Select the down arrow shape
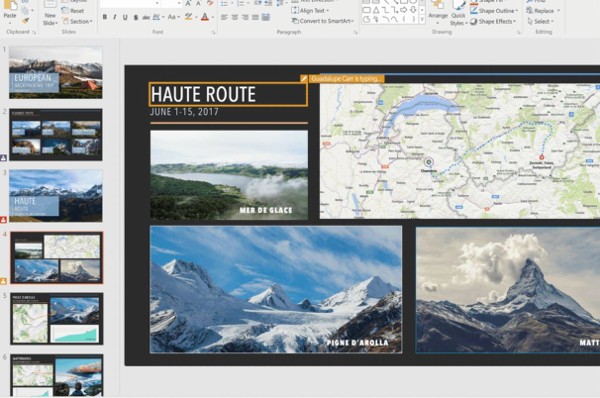Viewport: 600px width, 398px height. point(413,11)
